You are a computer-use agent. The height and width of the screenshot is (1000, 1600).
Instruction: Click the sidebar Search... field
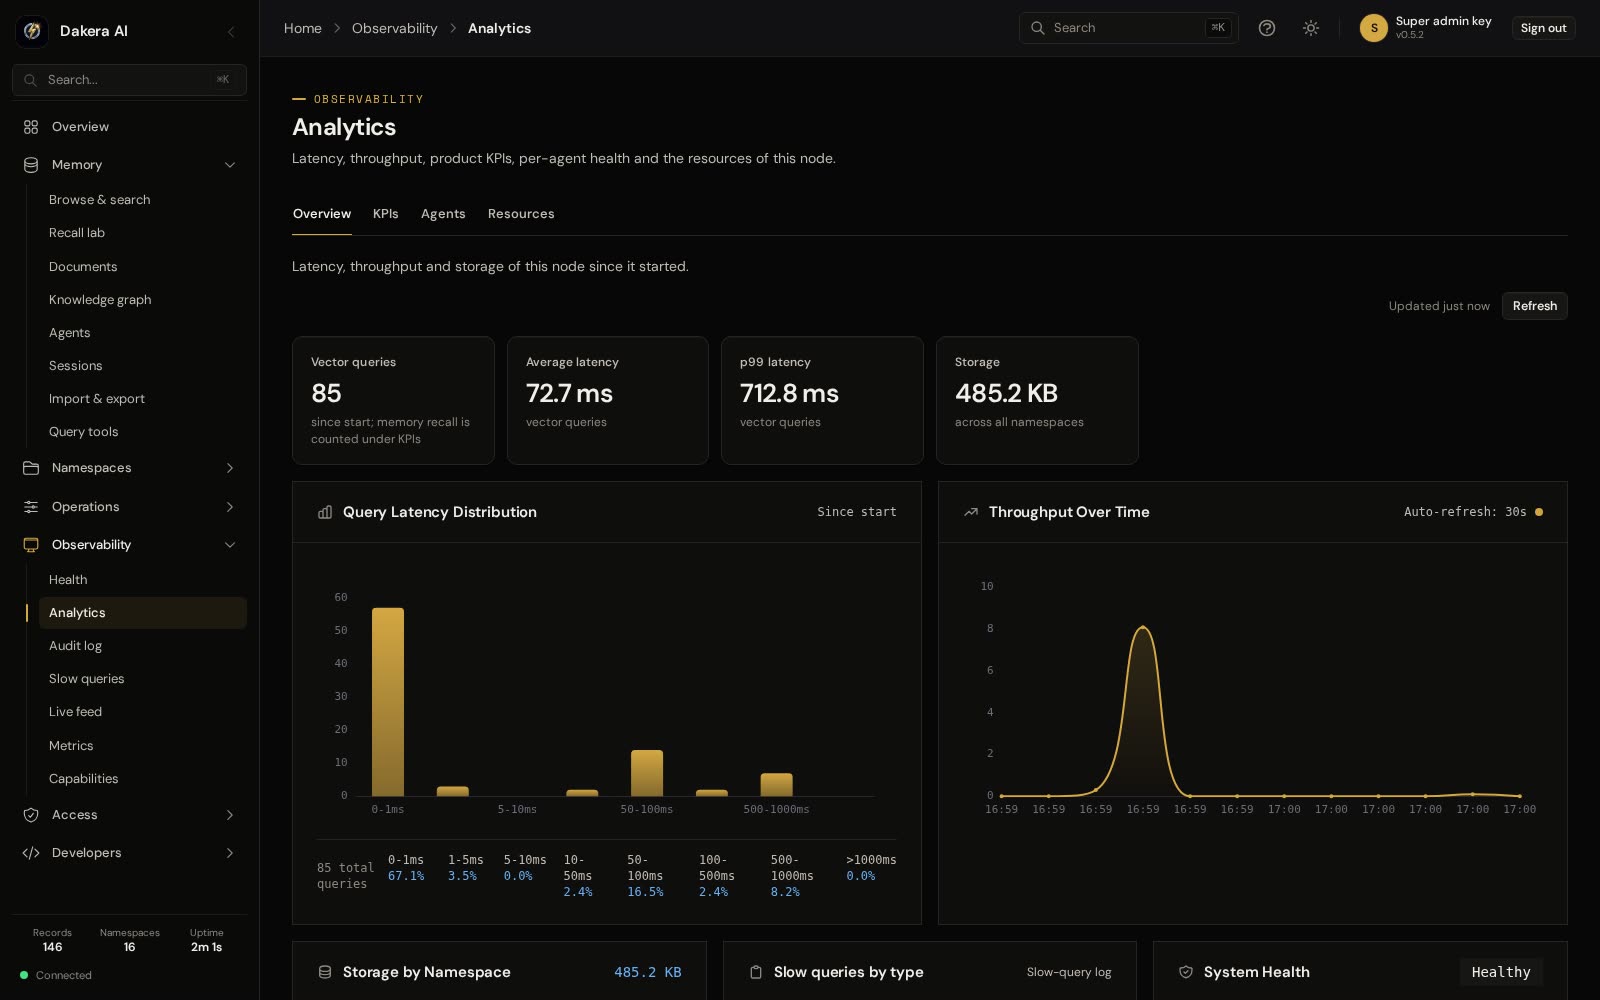[x=129, y=80]
